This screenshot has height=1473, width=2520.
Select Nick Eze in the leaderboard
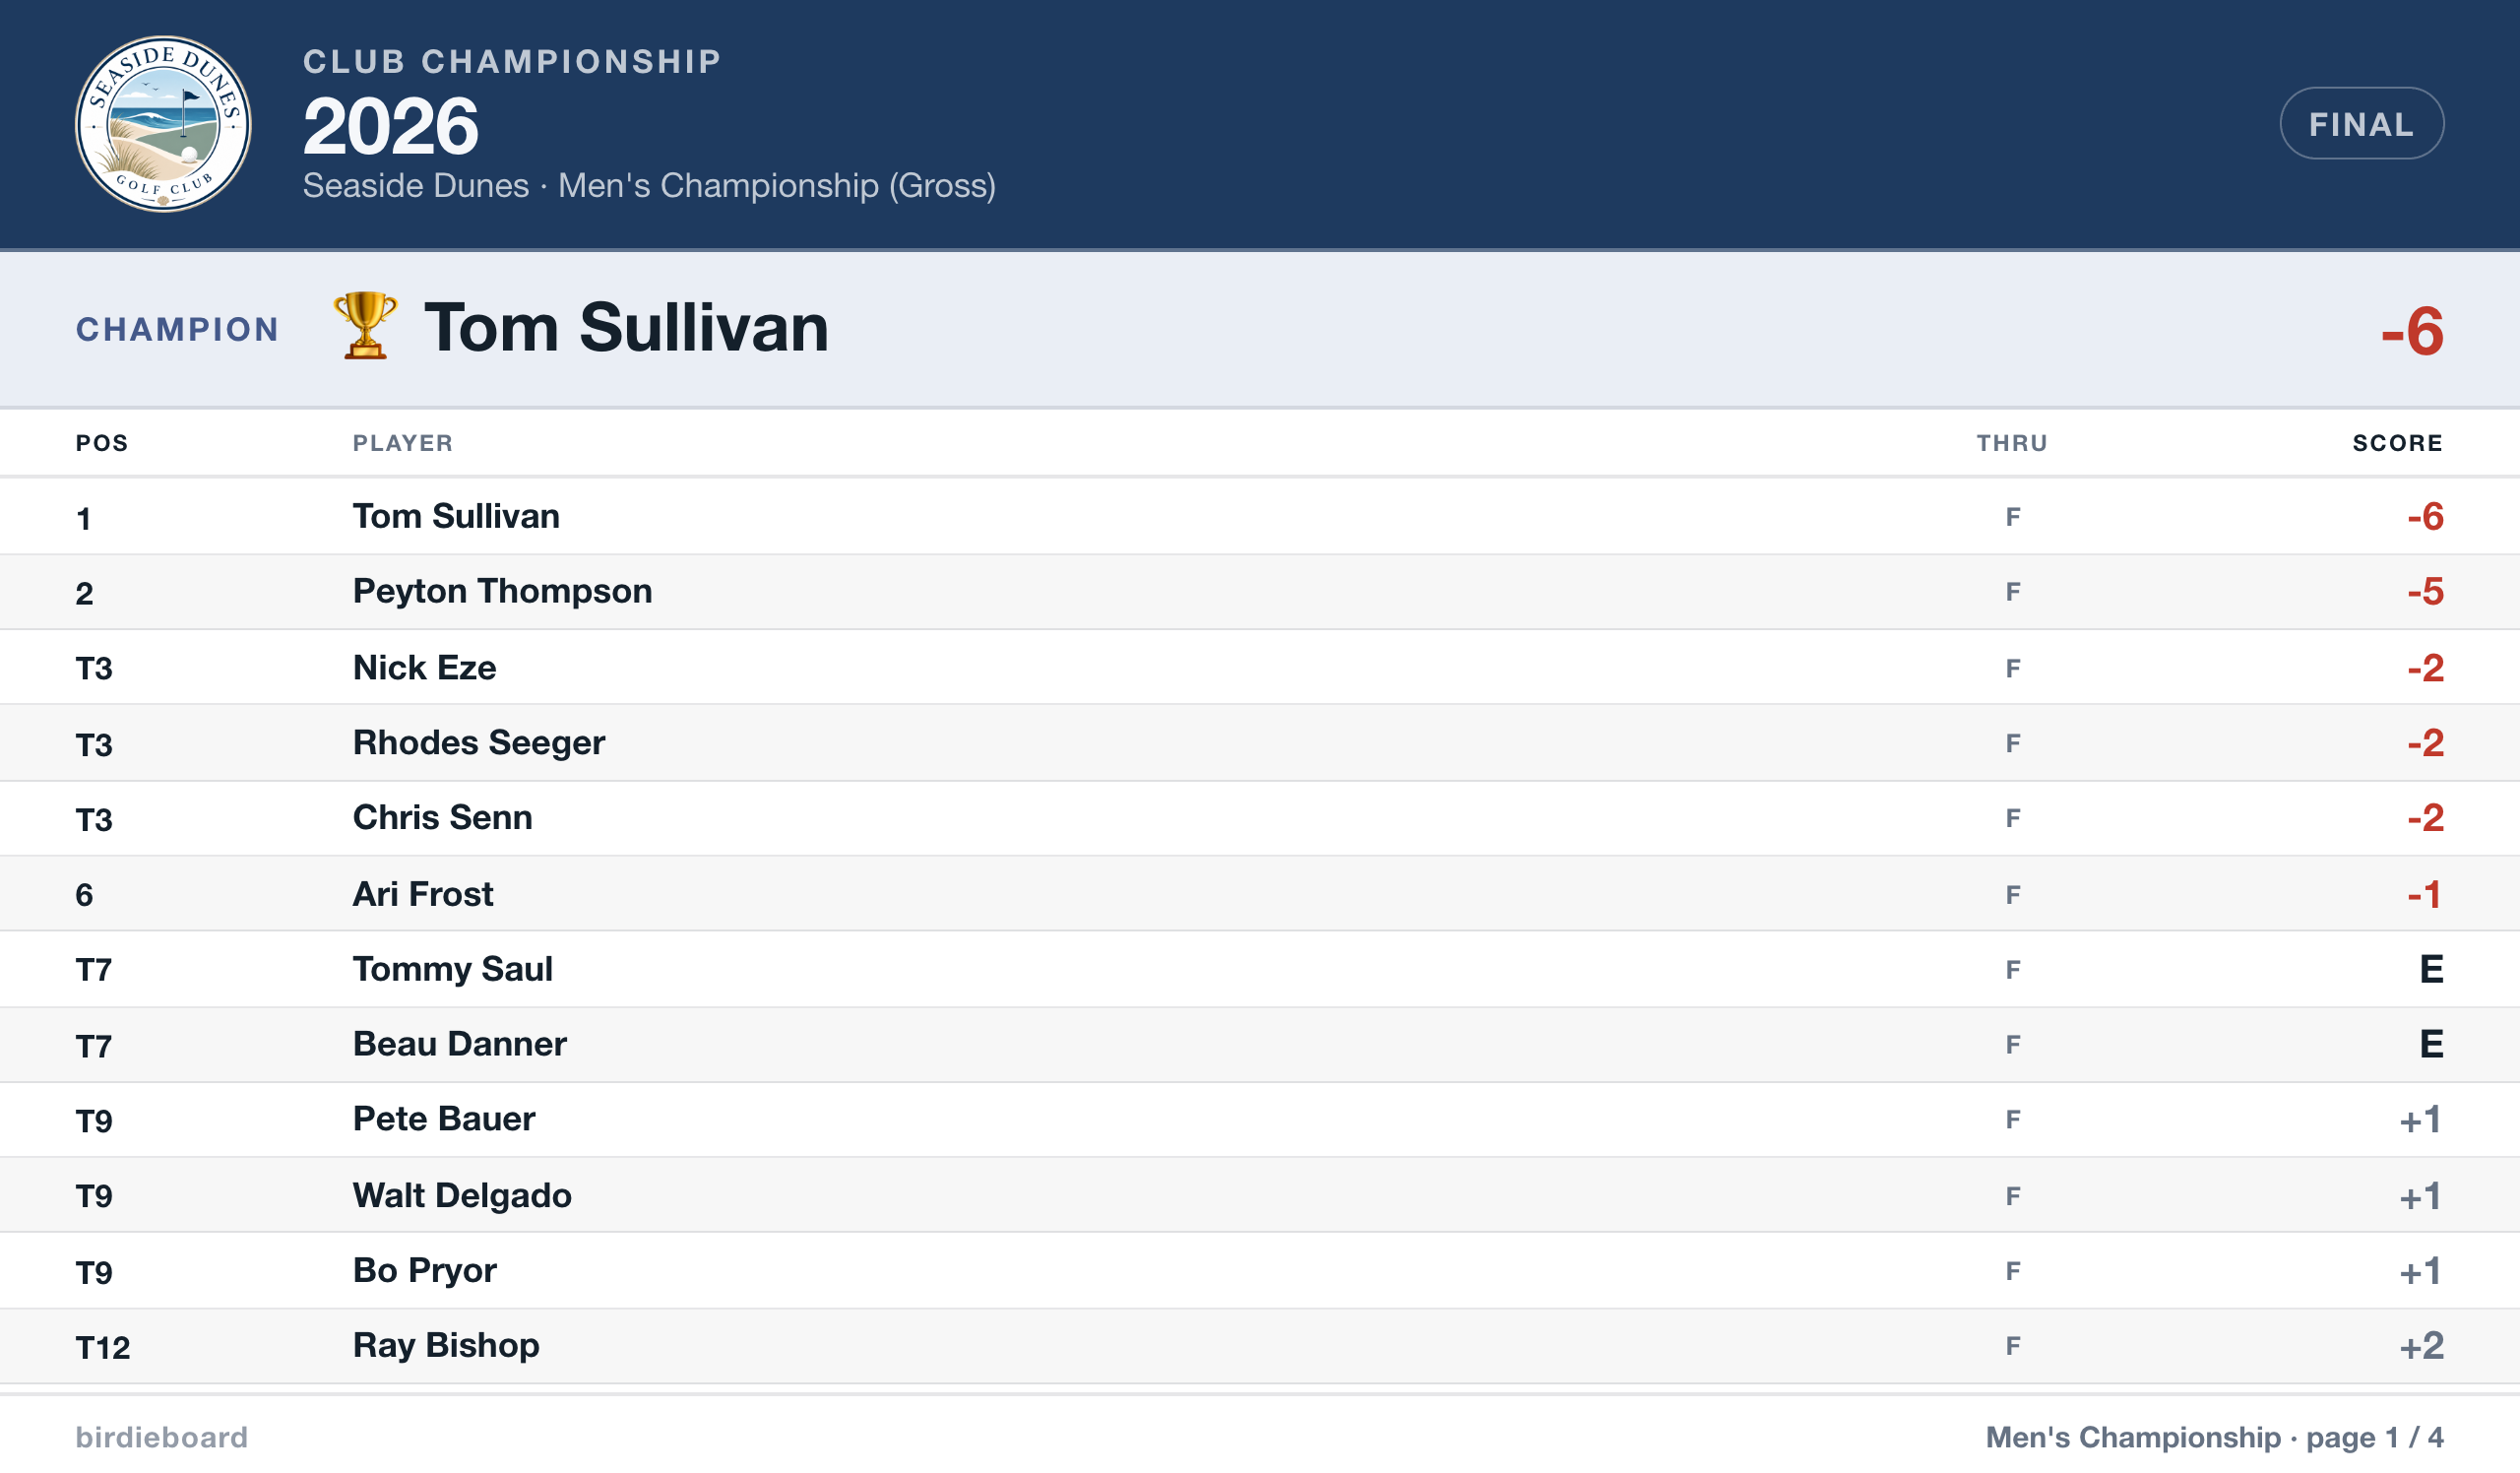point(1260,668)
